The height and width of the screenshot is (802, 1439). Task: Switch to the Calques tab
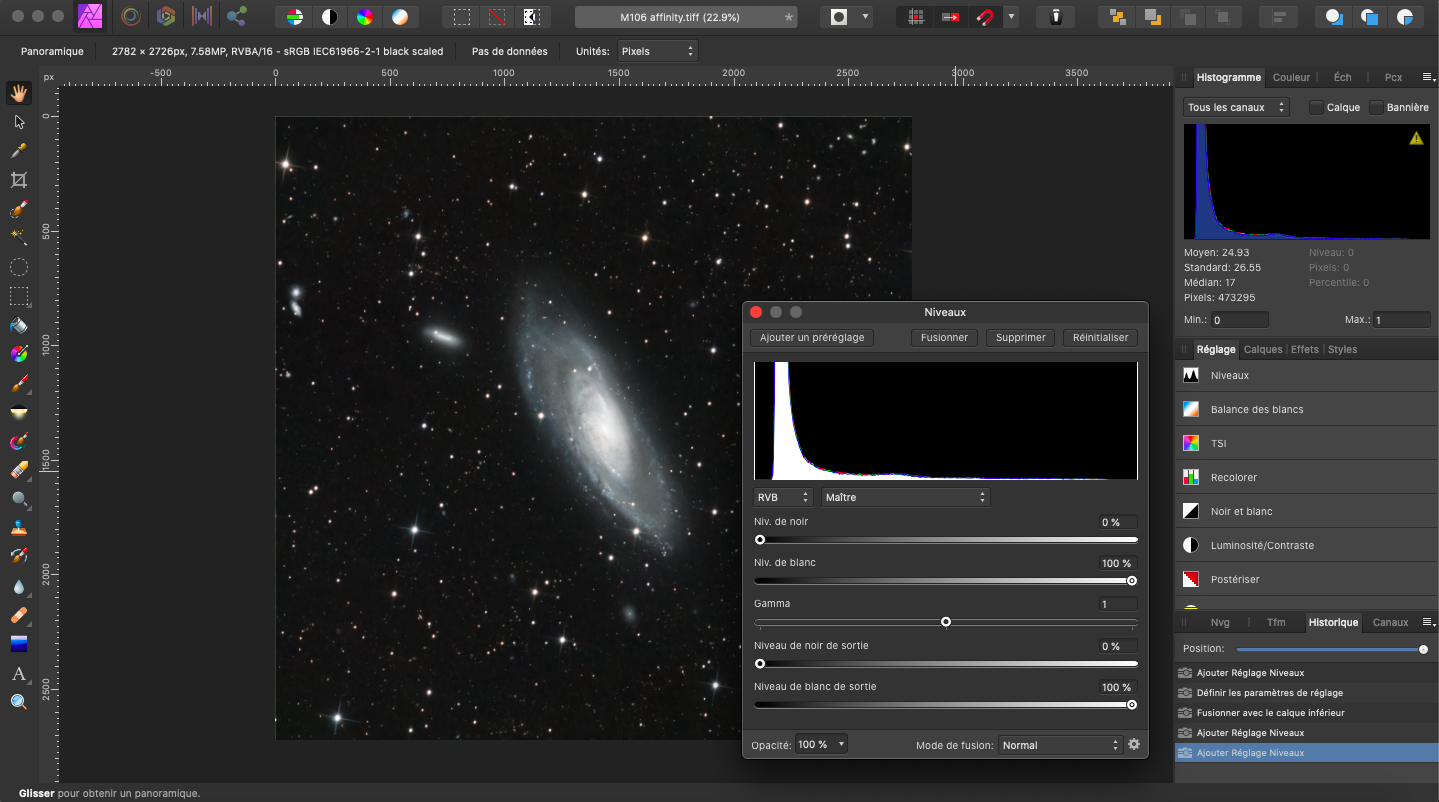pos(1262,349)
